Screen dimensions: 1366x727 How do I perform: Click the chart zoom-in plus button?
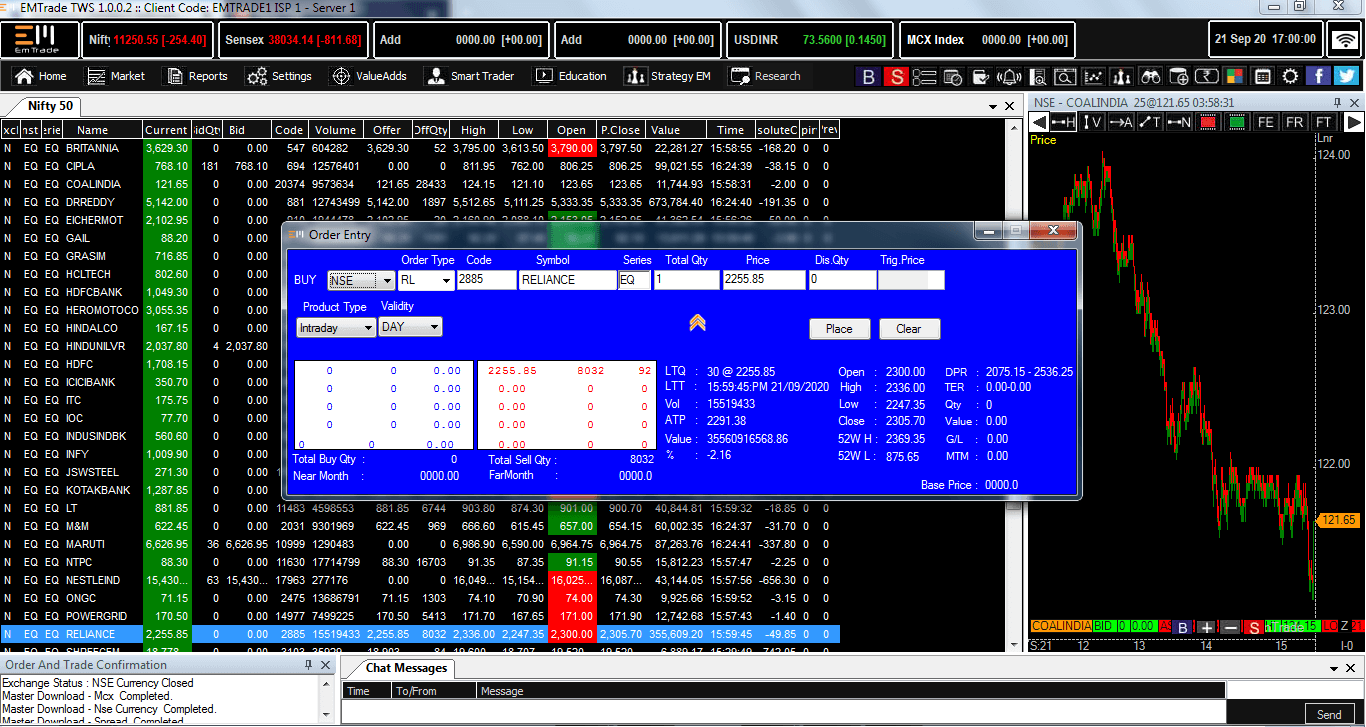[1207, 627]
